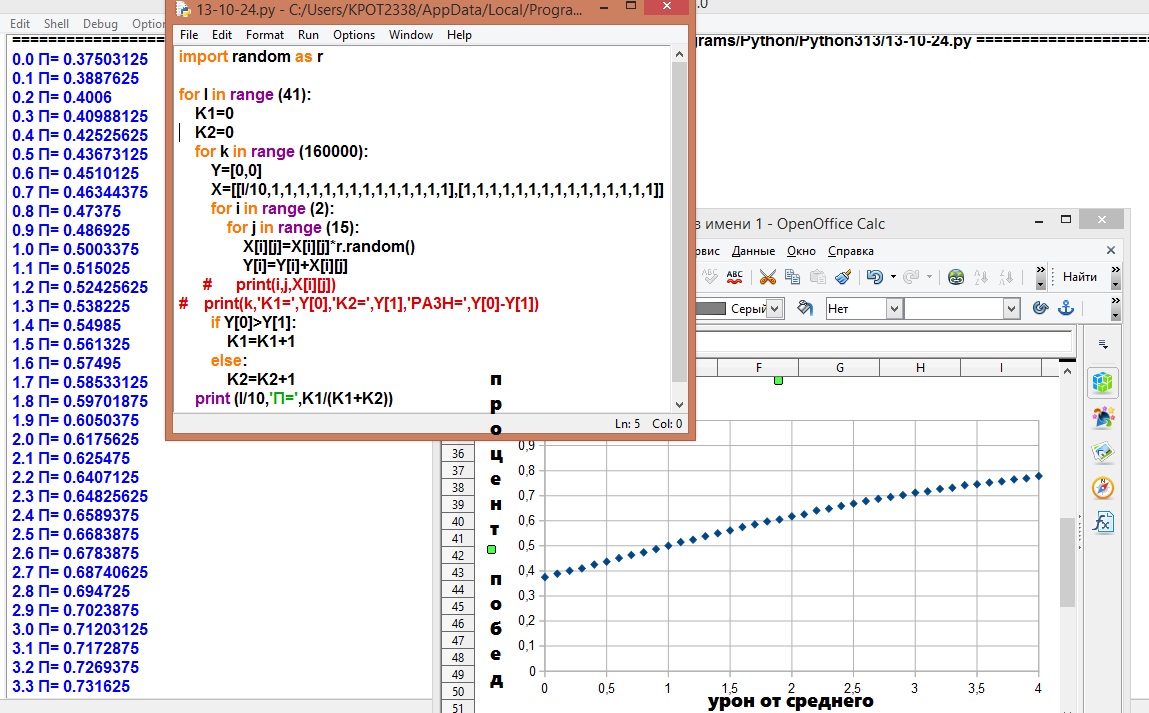Click the Copy icon in Calc toolbar
Image resolution: width=1149 pixels, height=713 pixels.
pos(792,277)
